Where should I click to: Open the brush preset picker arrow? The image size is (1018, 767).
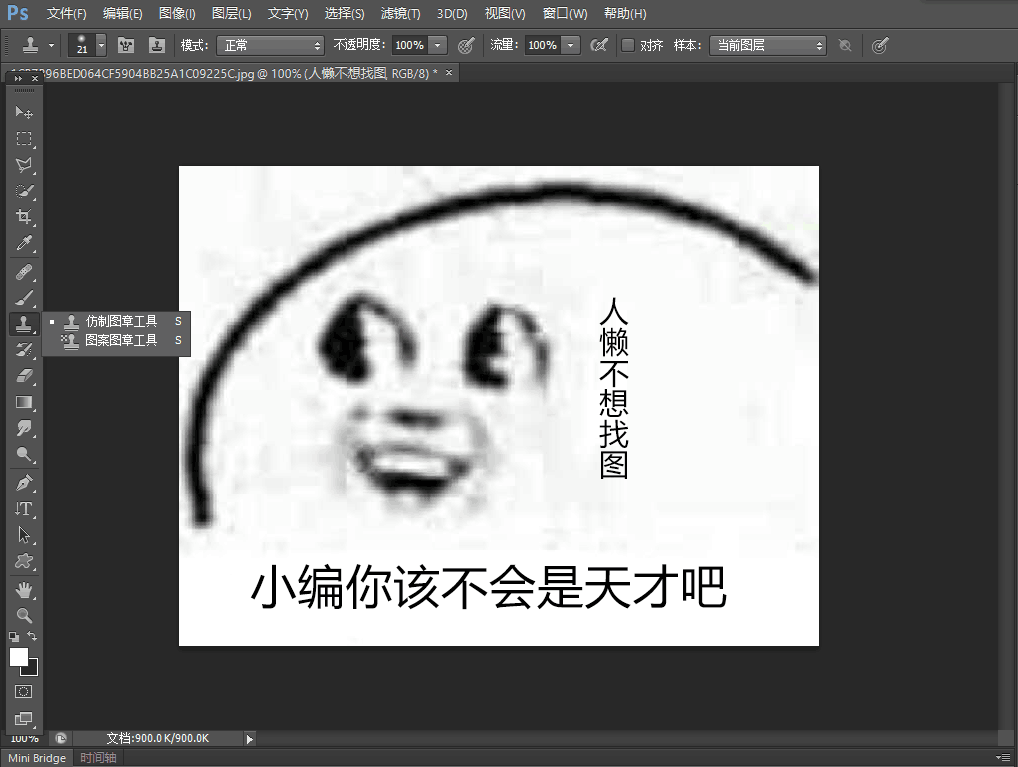point(101,45)
